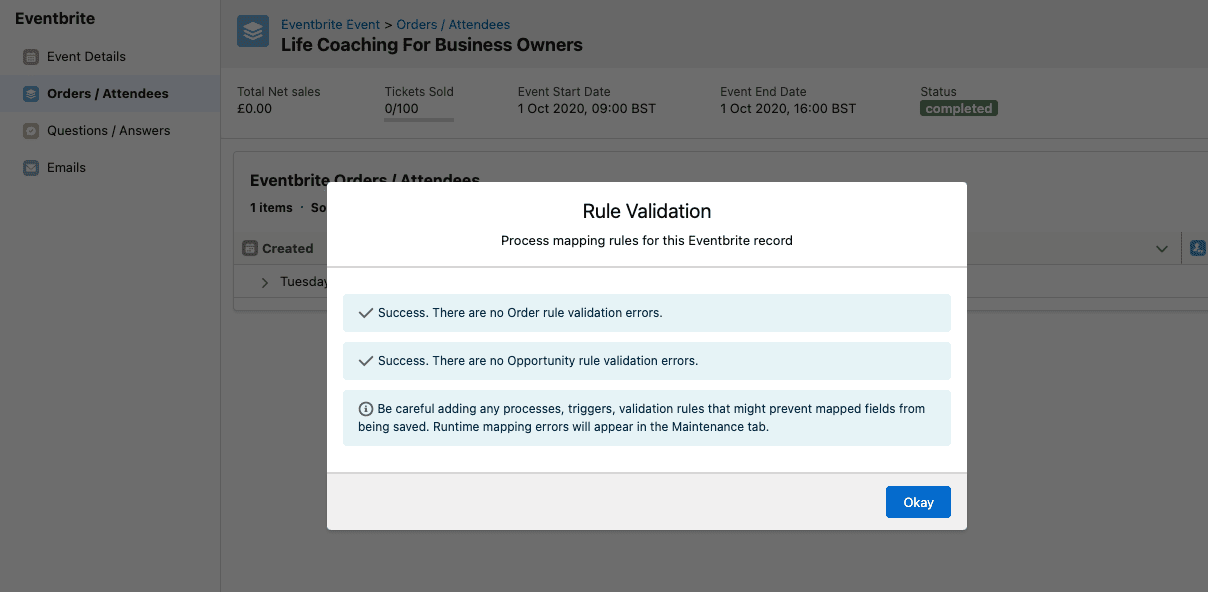
Task: Click the Okay button in Rule Validation dialog
Action: click(x=918, y=502)
